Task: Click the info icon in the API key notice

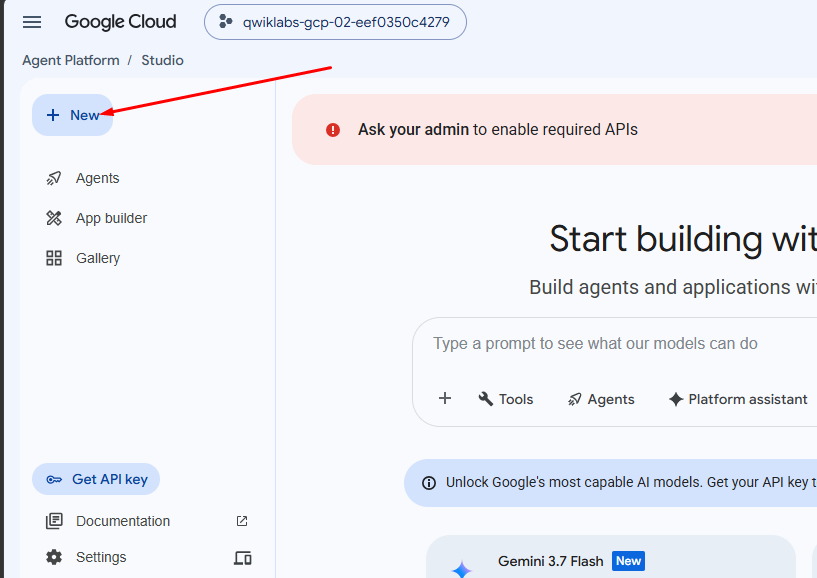Action: coord(429,483)
